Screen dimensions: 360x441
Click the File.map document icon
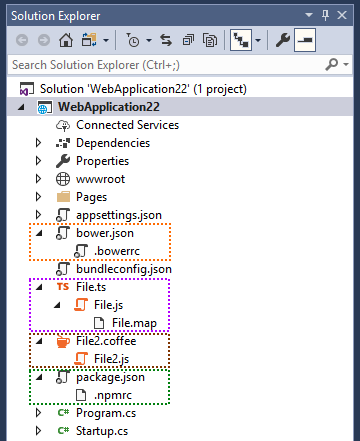99,323
